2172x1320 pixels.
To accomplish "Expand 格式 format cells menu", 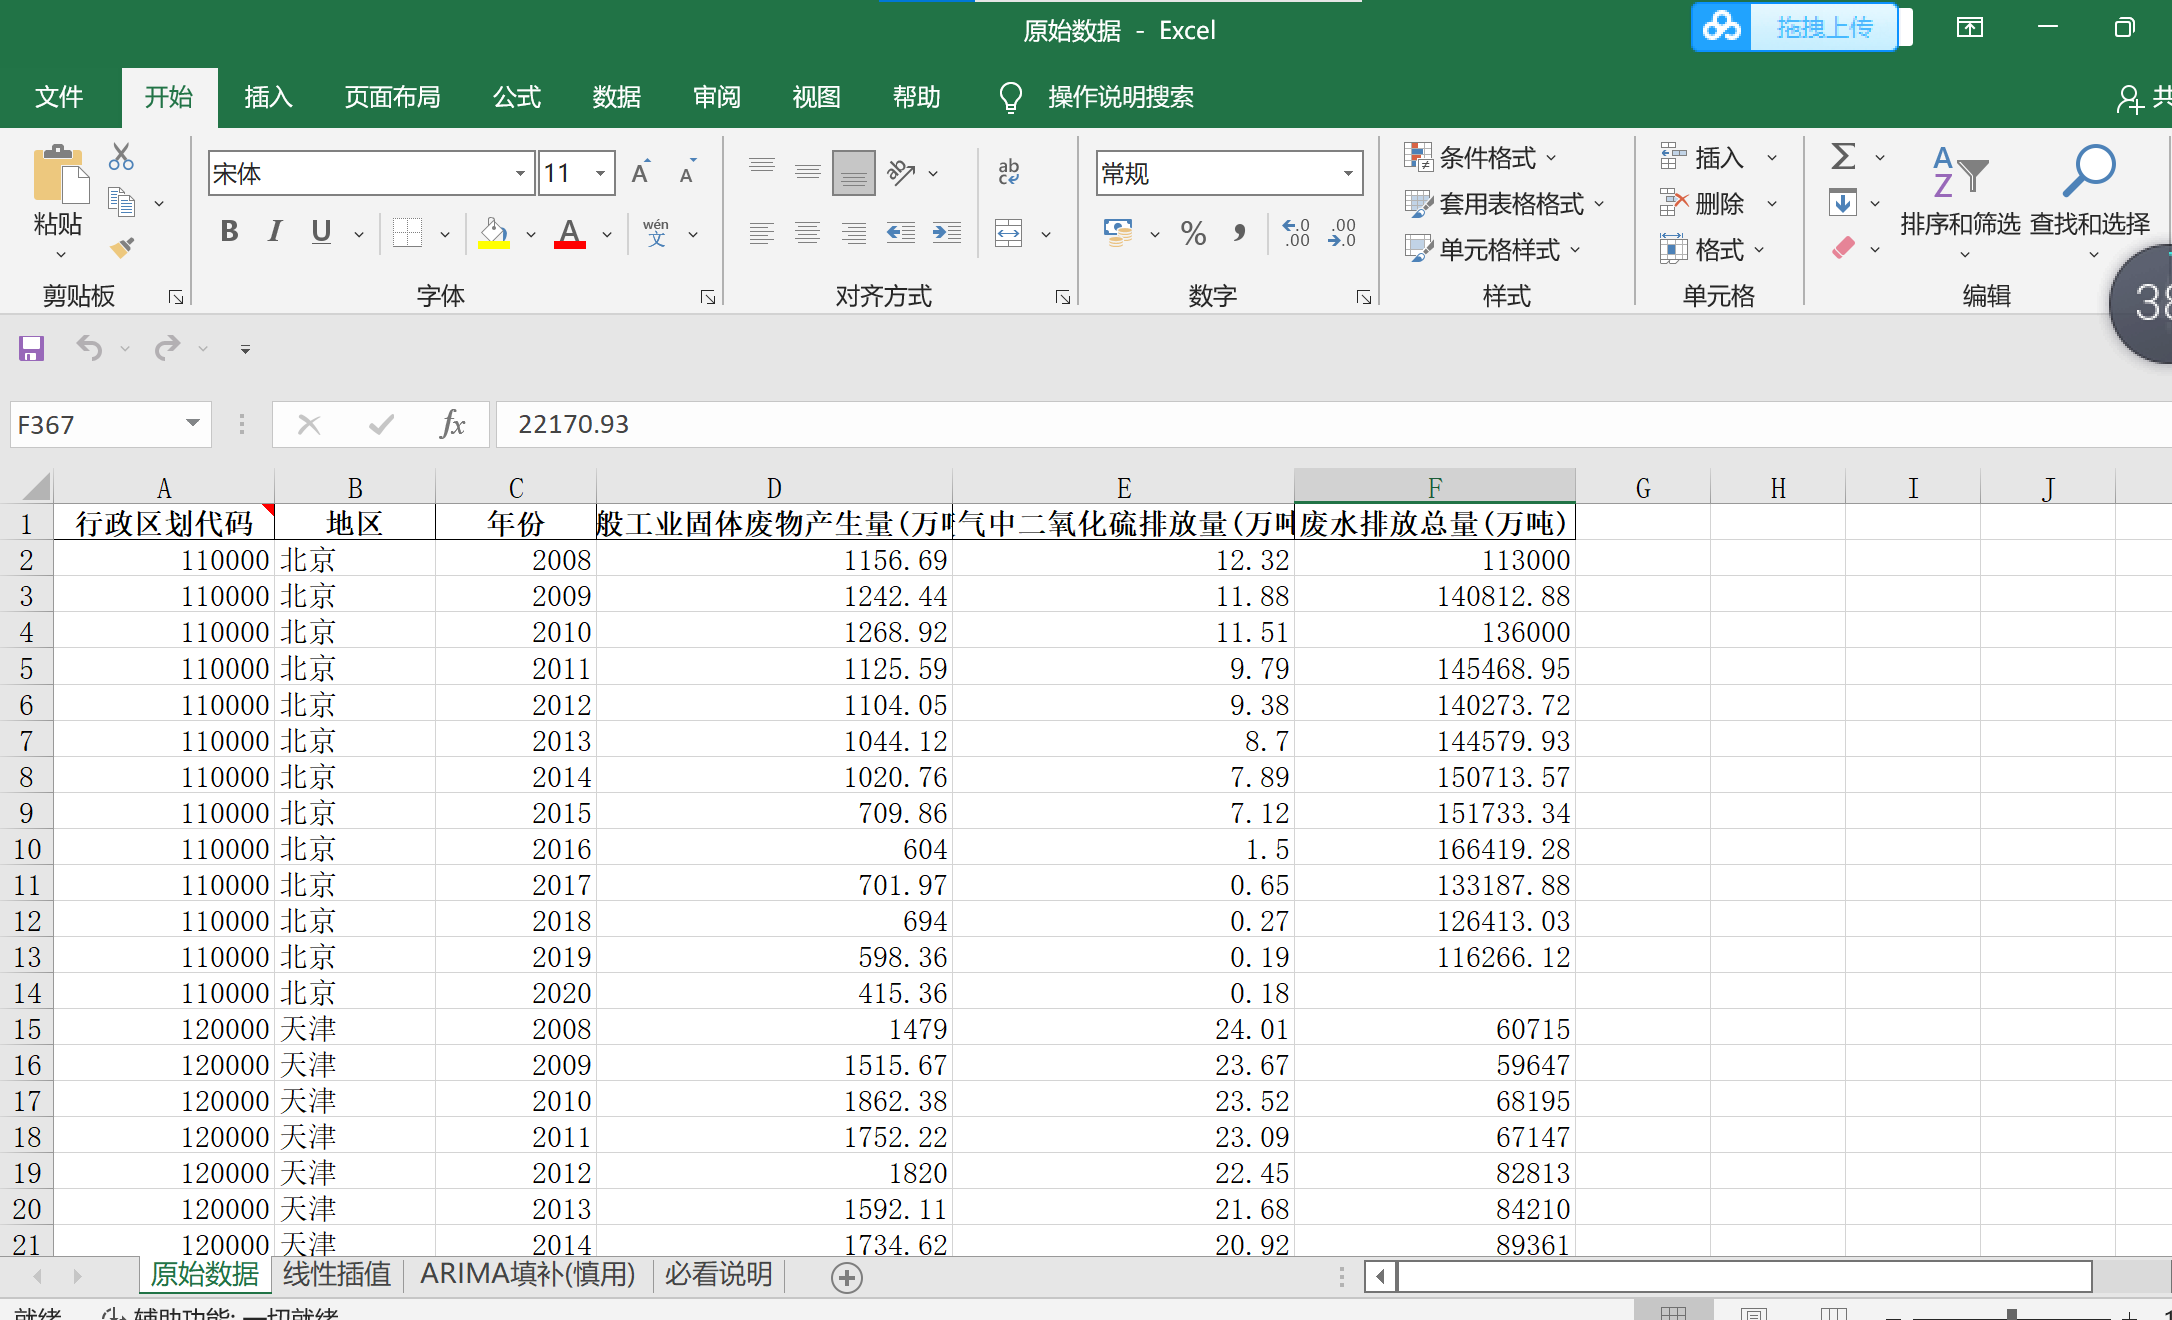I will click(x=1713, y=249).
